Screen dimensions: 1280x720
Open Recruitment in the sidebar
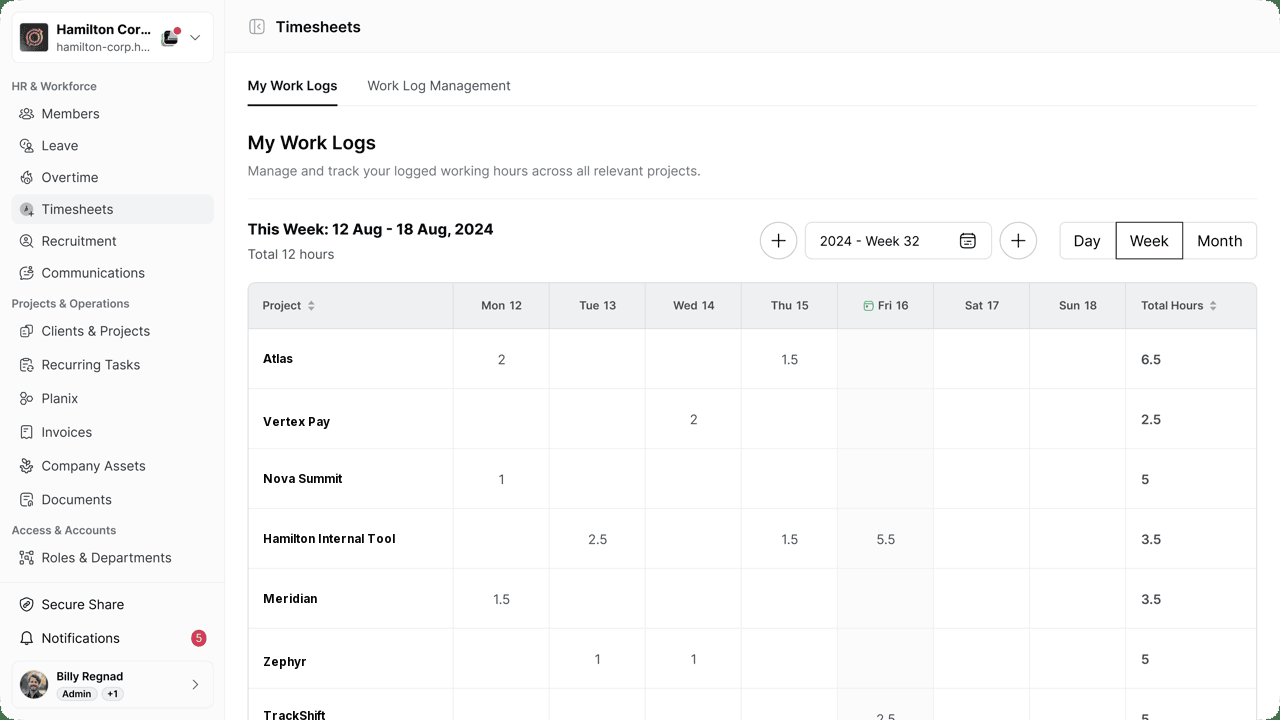coord(113,241)
